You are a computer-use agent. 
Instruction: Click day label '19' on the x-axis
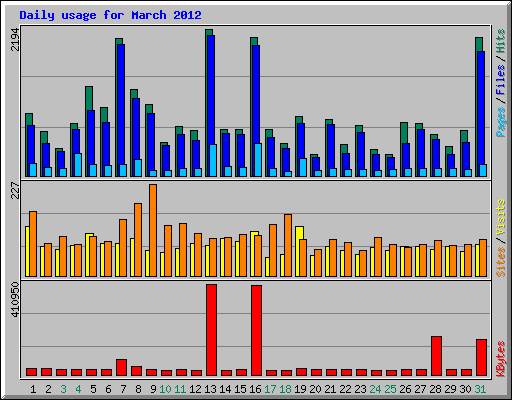(300, 389)
